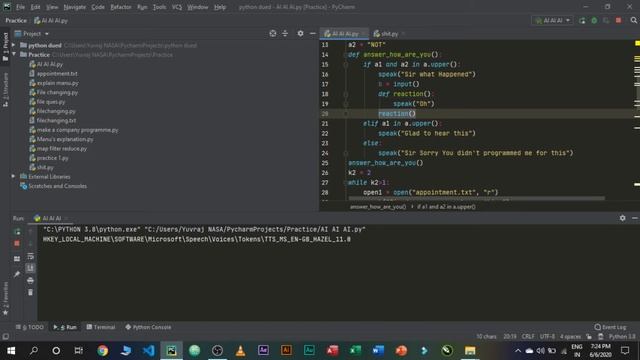Hide the Project panel with minus icon

click(x=312, y=33)
